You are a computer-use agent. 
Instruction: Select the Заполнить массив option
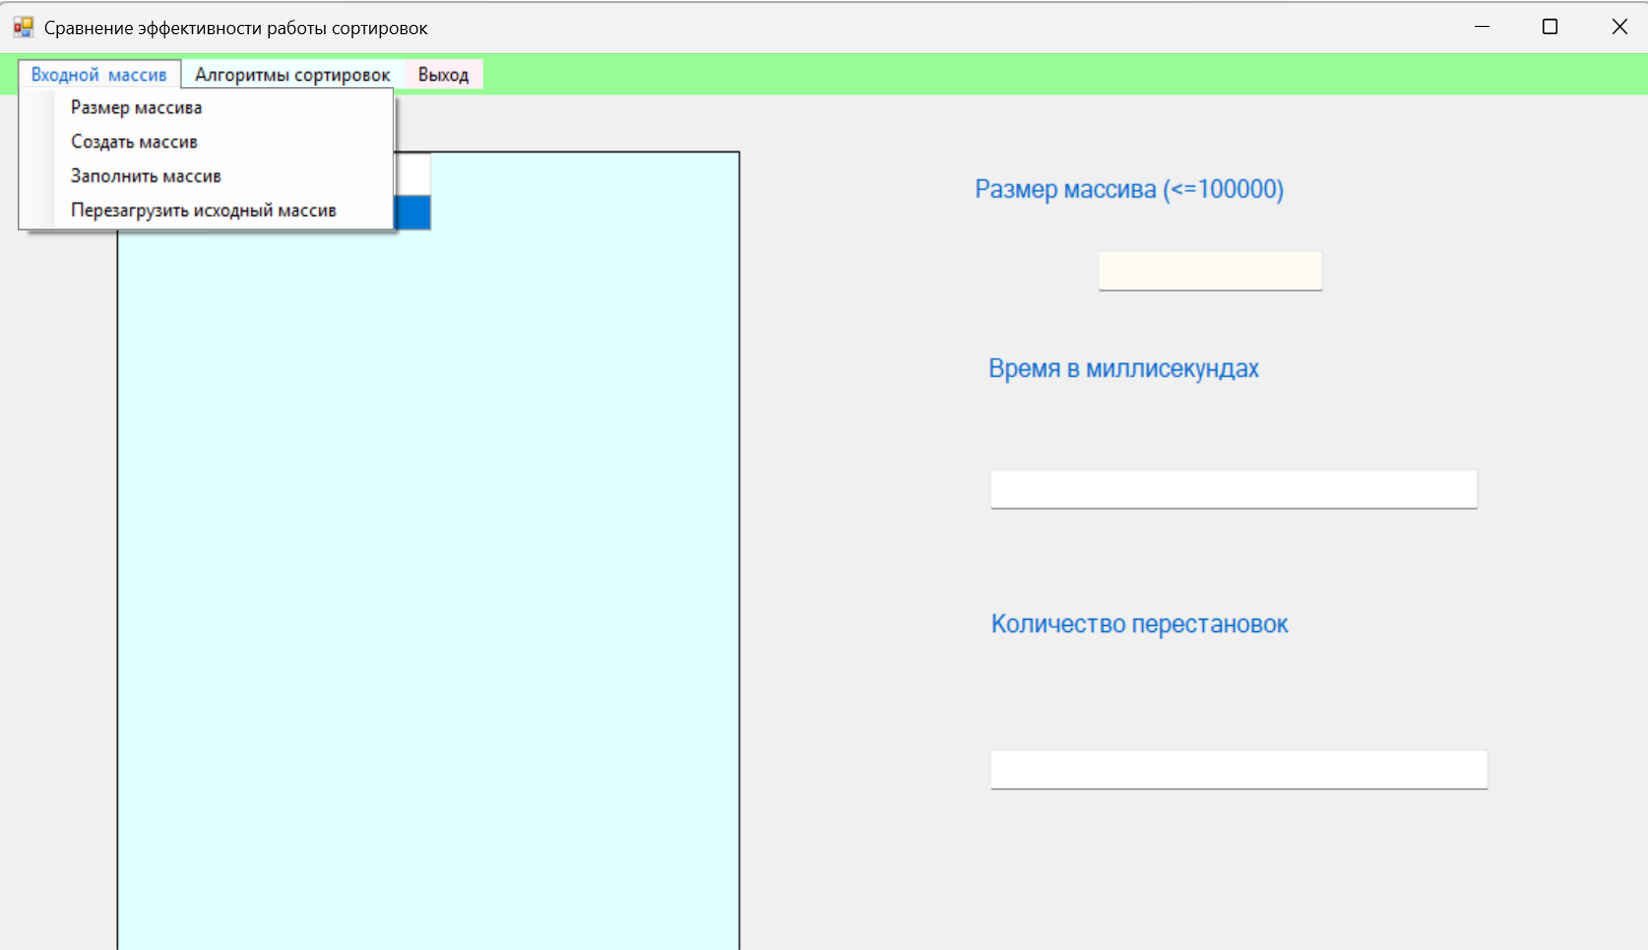(146, 176)
